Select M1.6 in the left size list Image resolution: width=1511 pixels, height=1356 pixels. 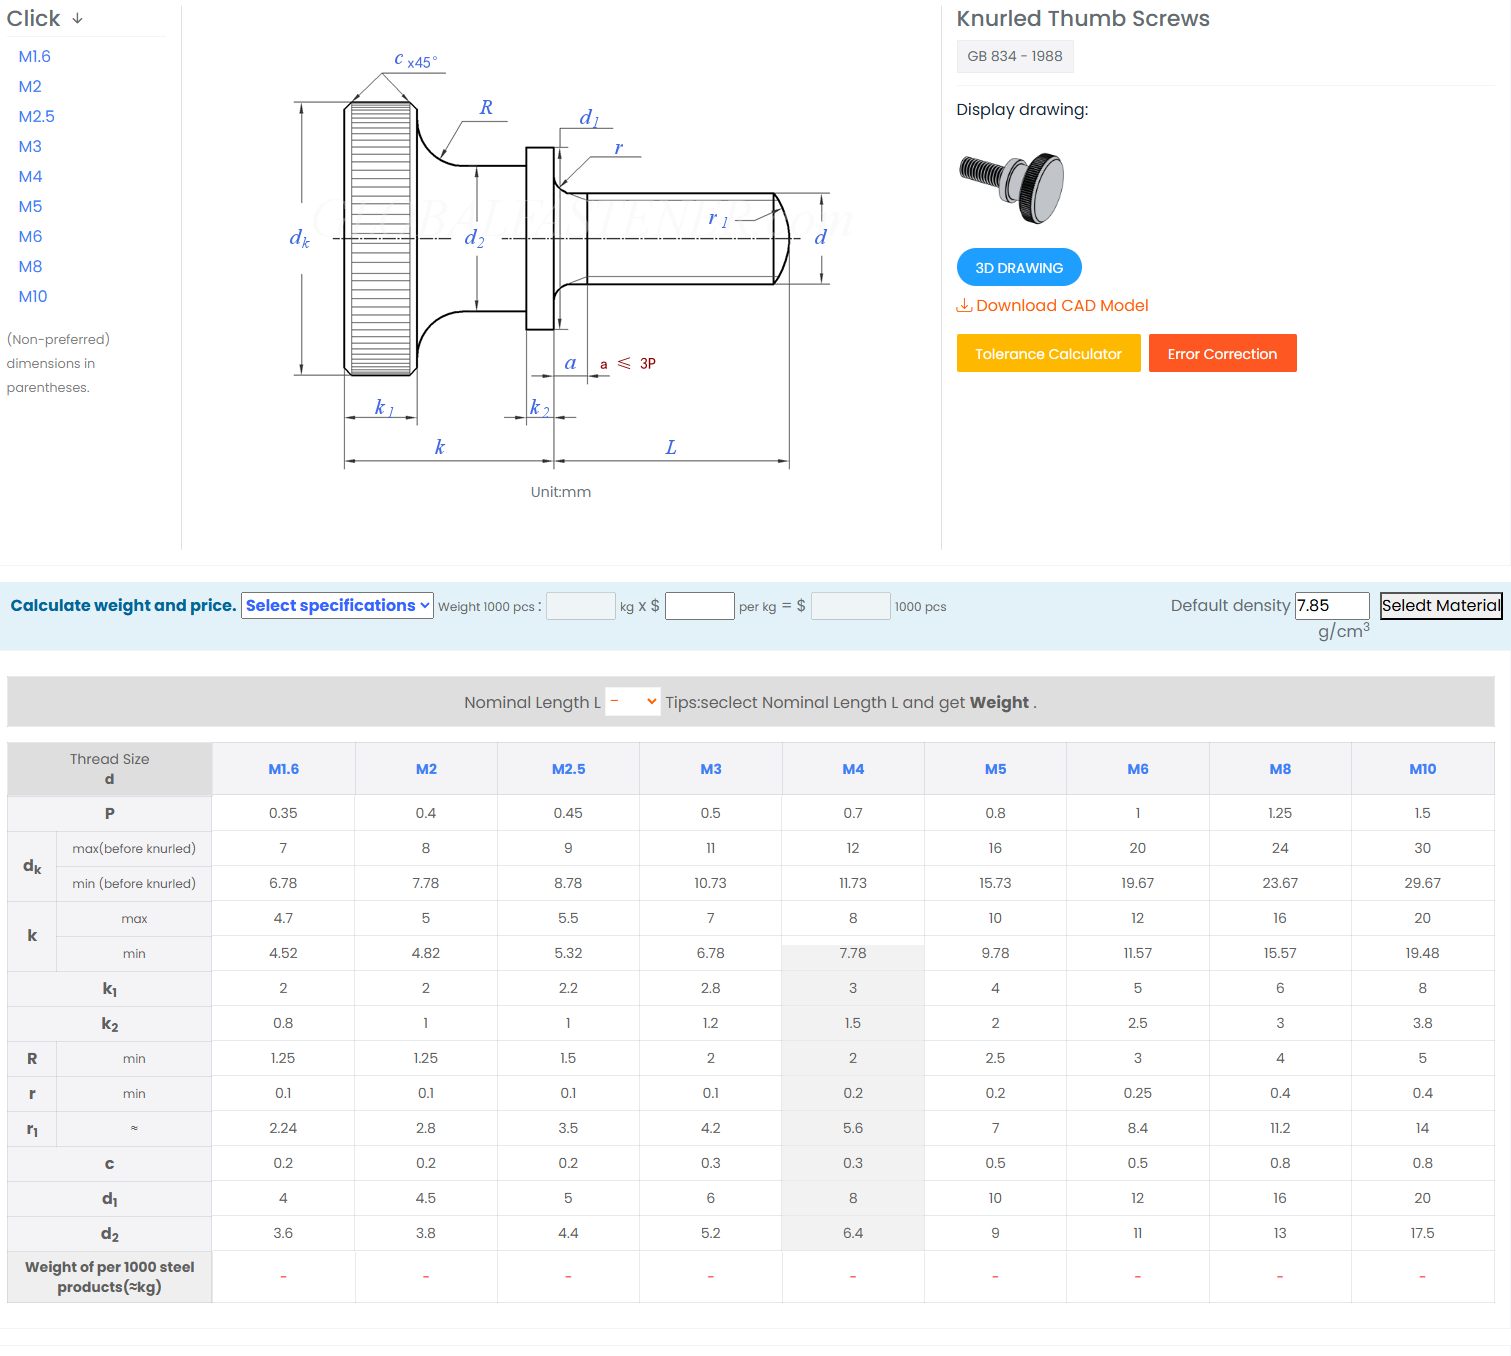coord(35,57)
